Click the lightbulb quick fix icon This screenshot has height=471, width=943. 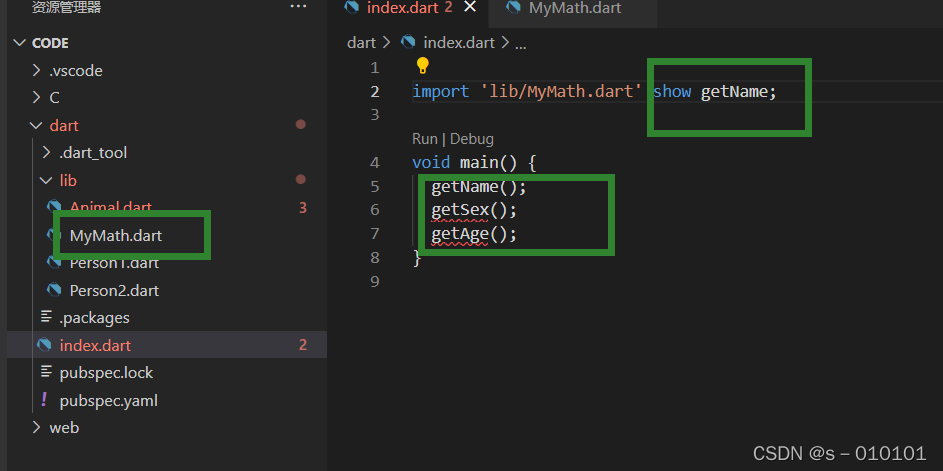click(x=423, y=65)
